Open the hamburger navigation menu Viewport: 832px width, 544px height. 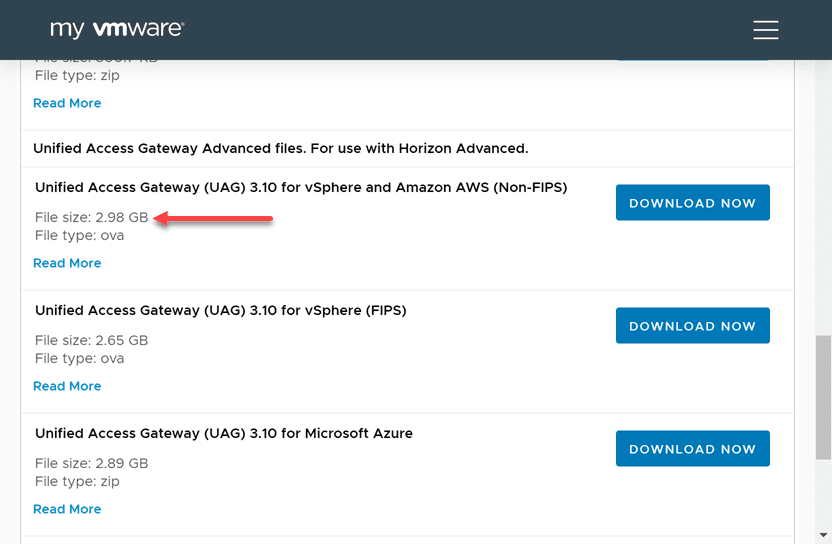(x=766, y=30)
